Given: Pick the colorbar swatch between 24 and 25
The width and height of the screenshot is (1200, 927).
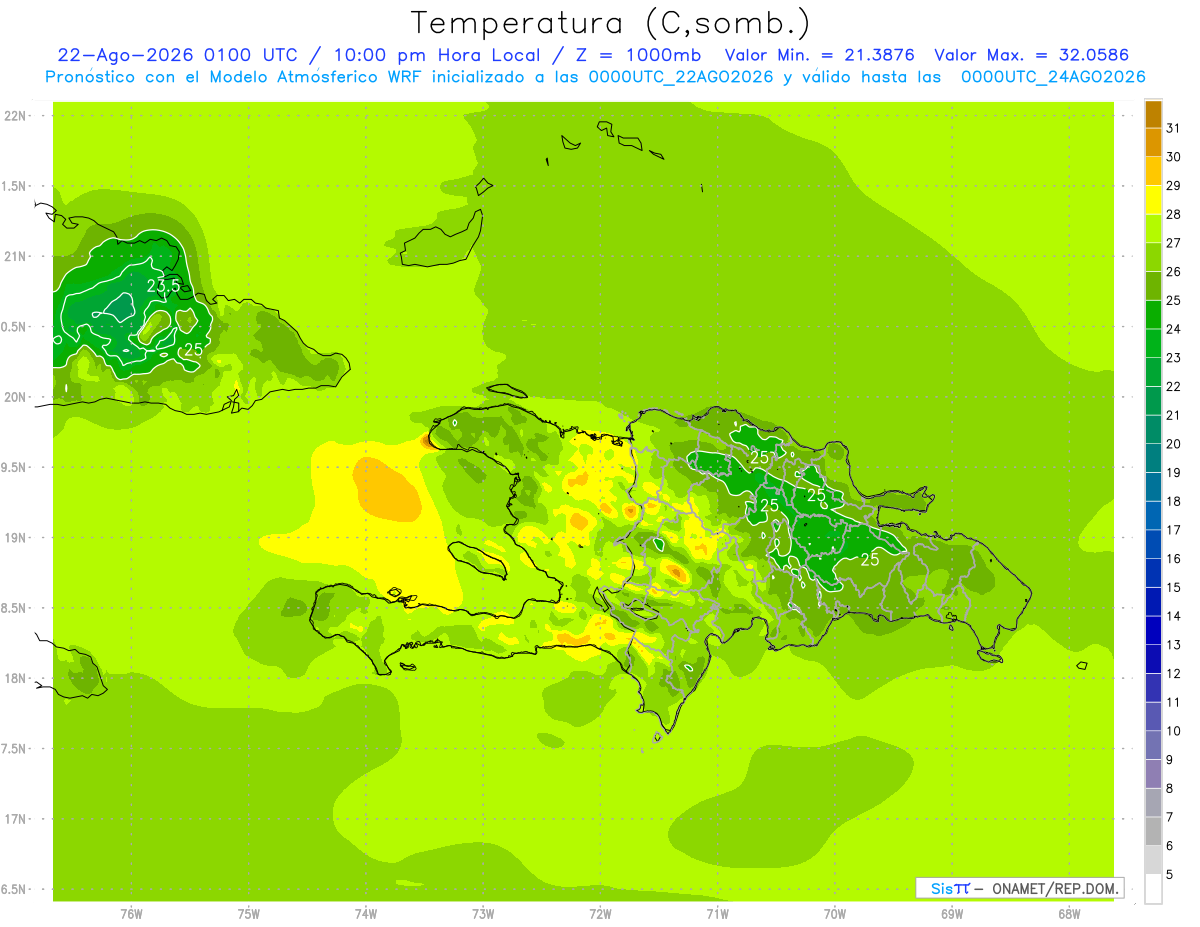Looking at the screenshot, I should pos(1153,315).
